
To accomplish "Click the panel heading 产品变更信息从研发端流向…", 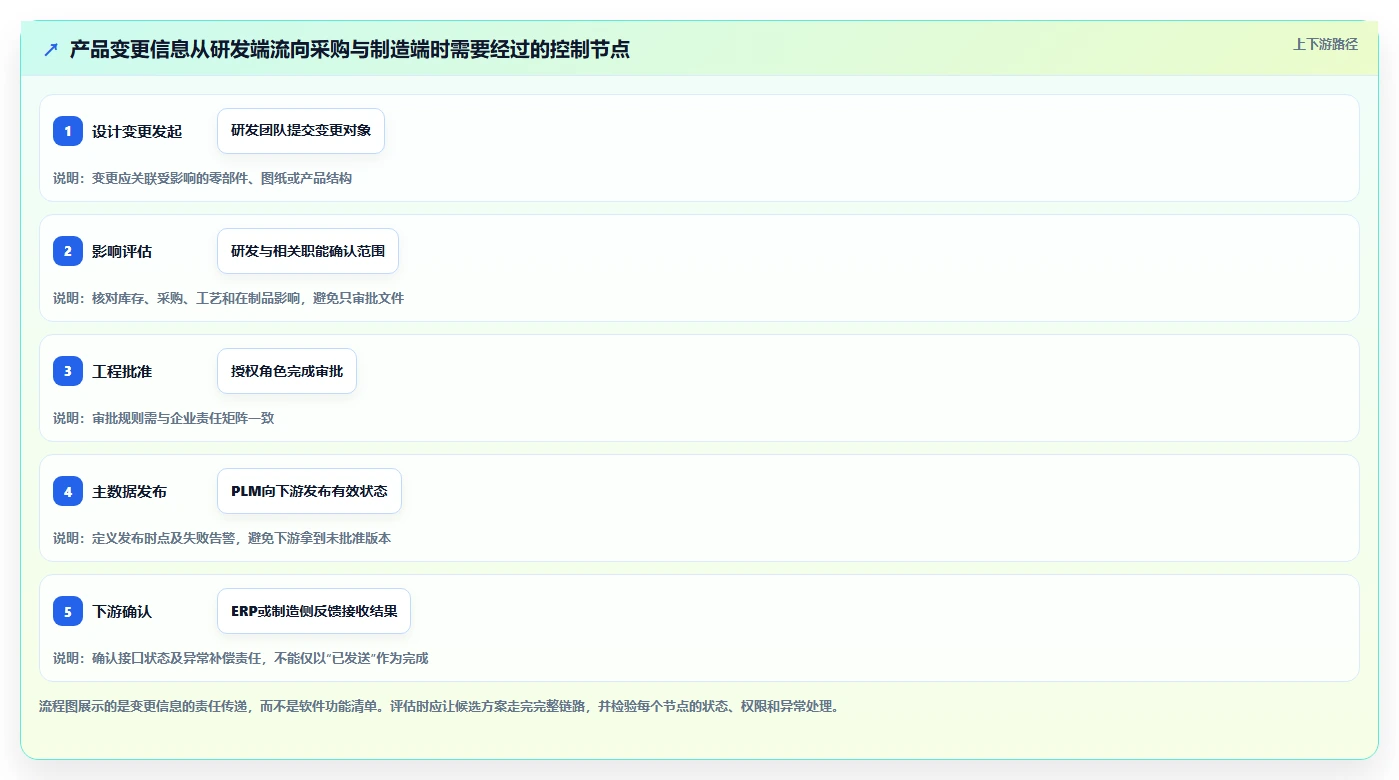I will 350,49.
